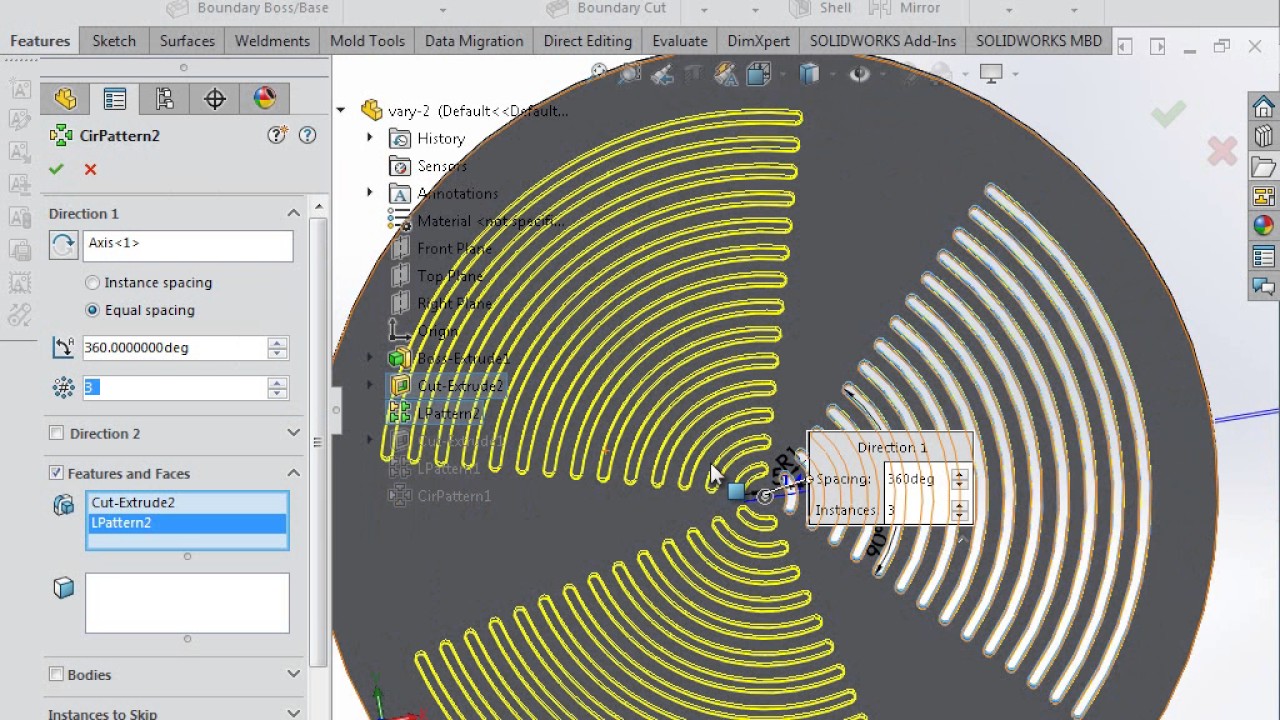Open the DisplayManager color-ball tab
Screen dimensions: 1280x720
pos(265,98)
